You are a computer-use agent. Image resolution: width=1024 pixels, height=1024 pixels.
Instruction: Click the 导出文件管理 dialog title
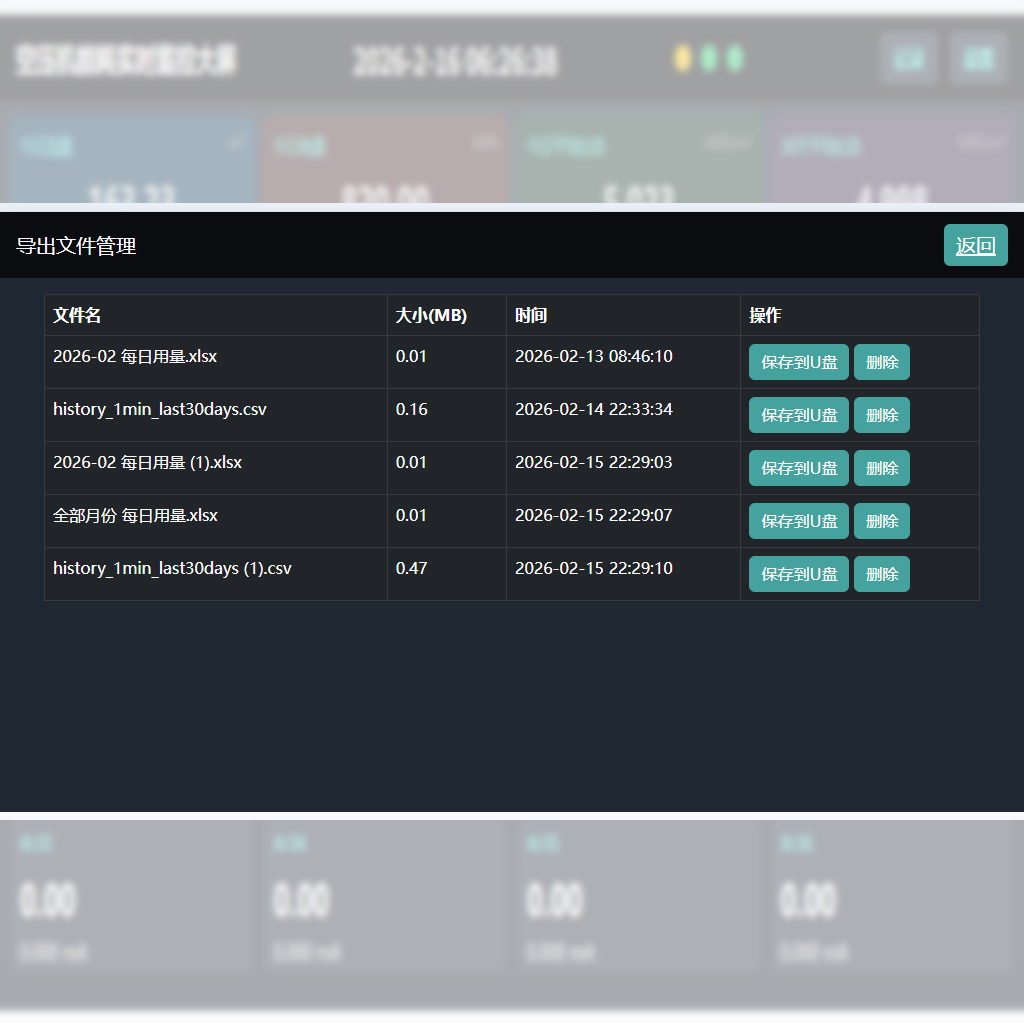click(x=76, y=246)
